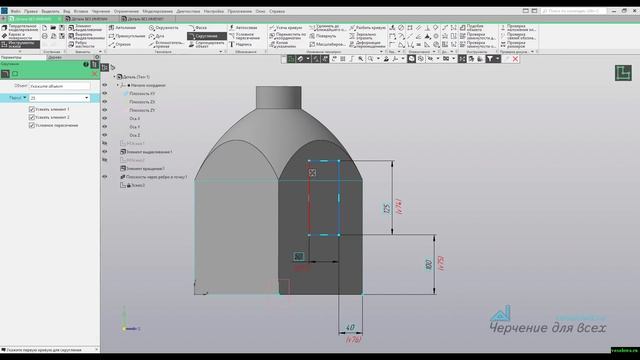The width and height of the screenshot is (640, 360).
Task: Open the zoom icon's dropdown arrow
Action: click(378, 59)
